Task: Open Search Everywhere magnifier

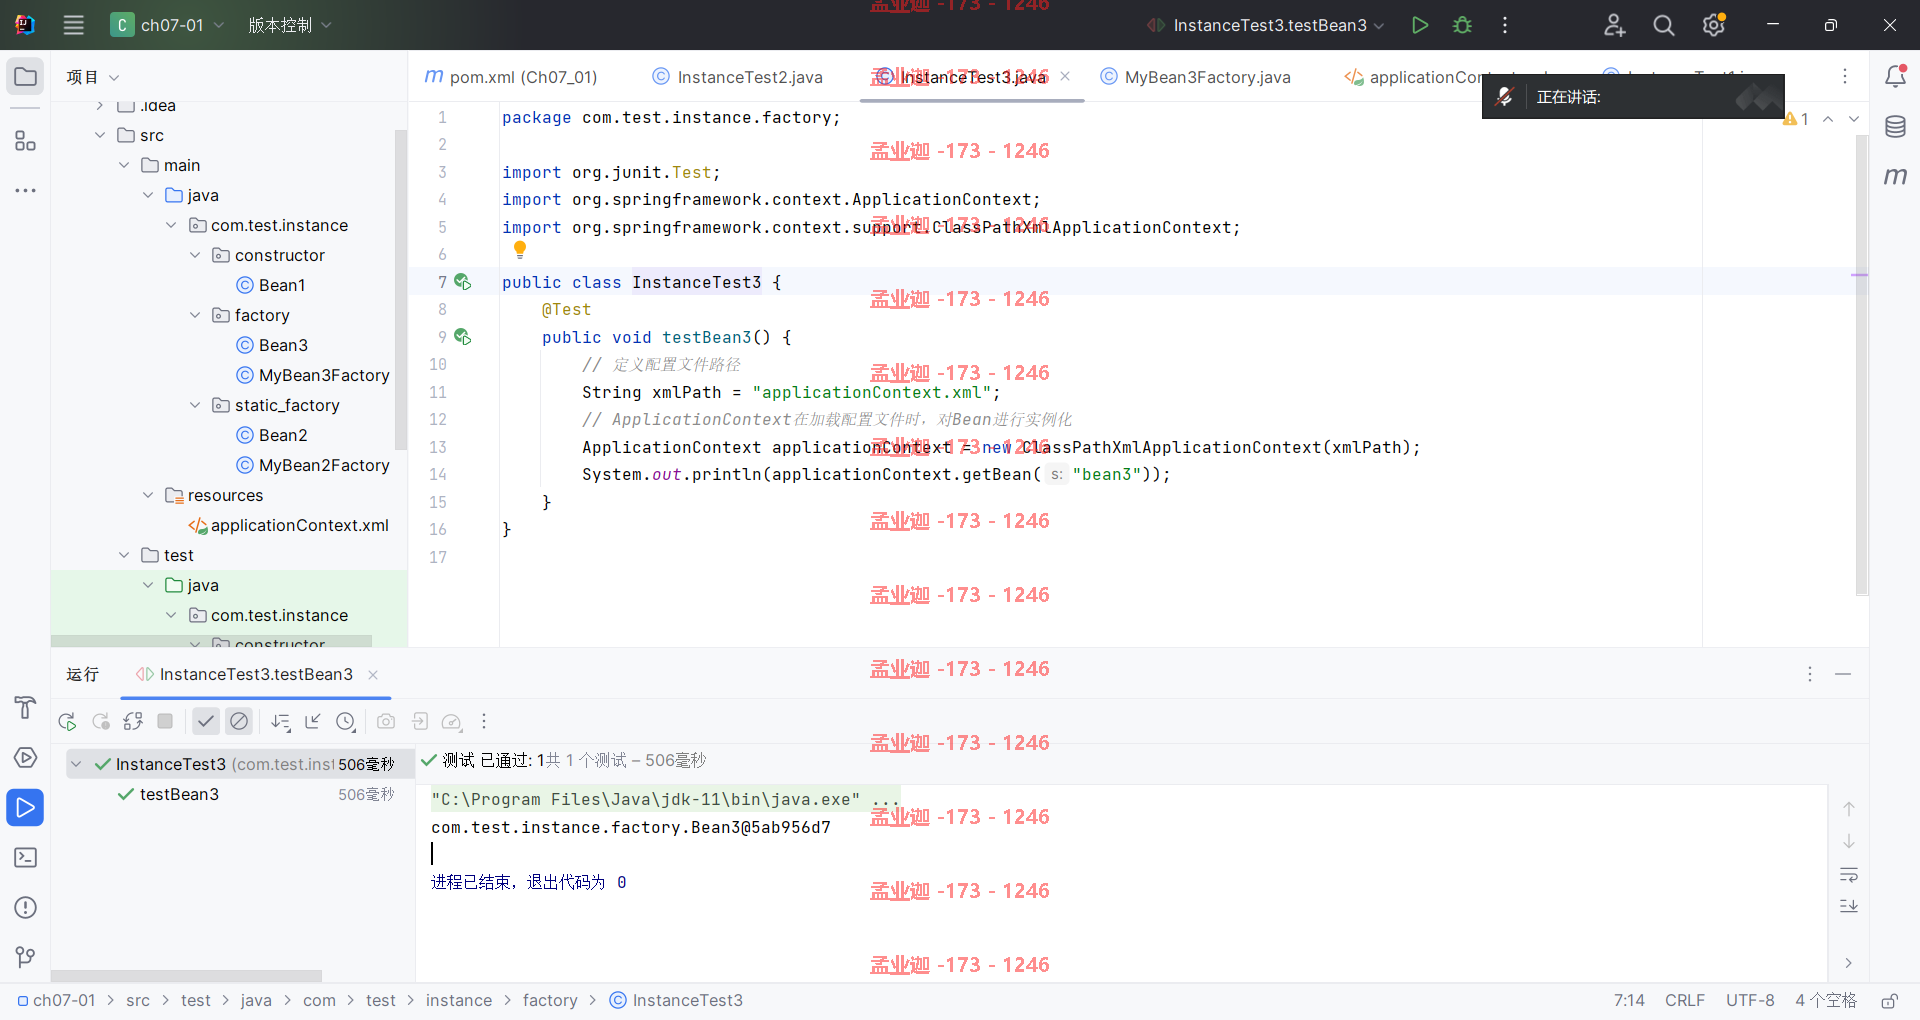Action: click(1664, 25)
